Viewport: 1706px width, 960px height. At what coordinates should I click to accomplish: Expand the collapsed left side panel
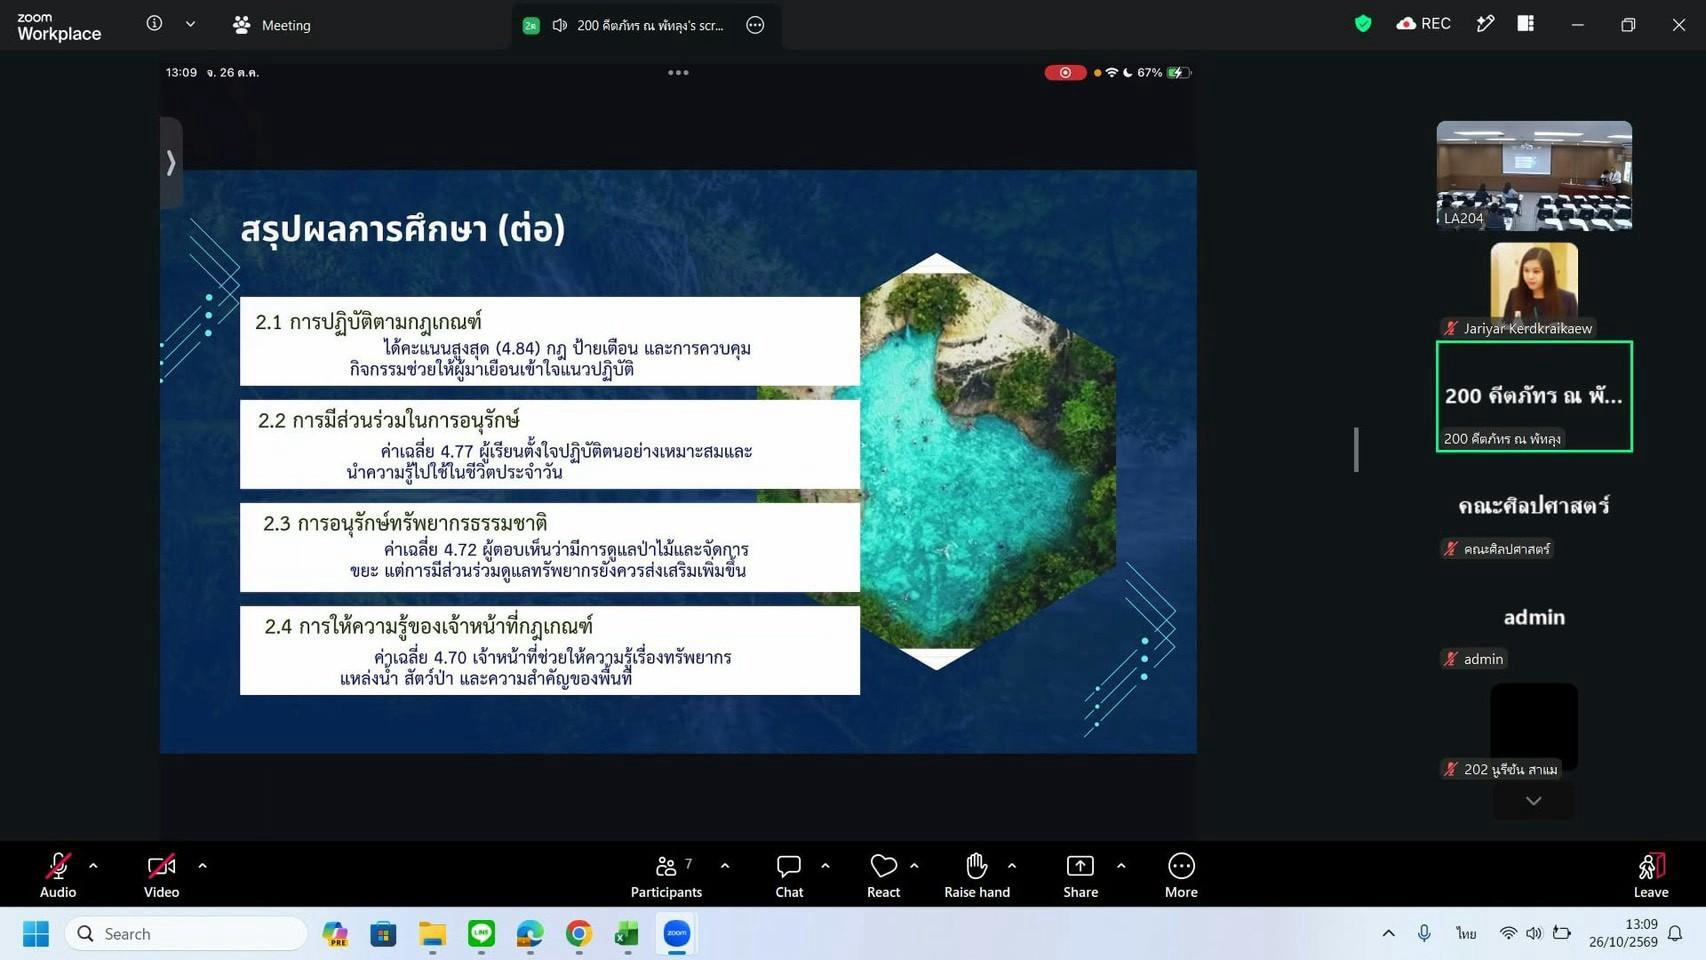[x=171, y=162]
